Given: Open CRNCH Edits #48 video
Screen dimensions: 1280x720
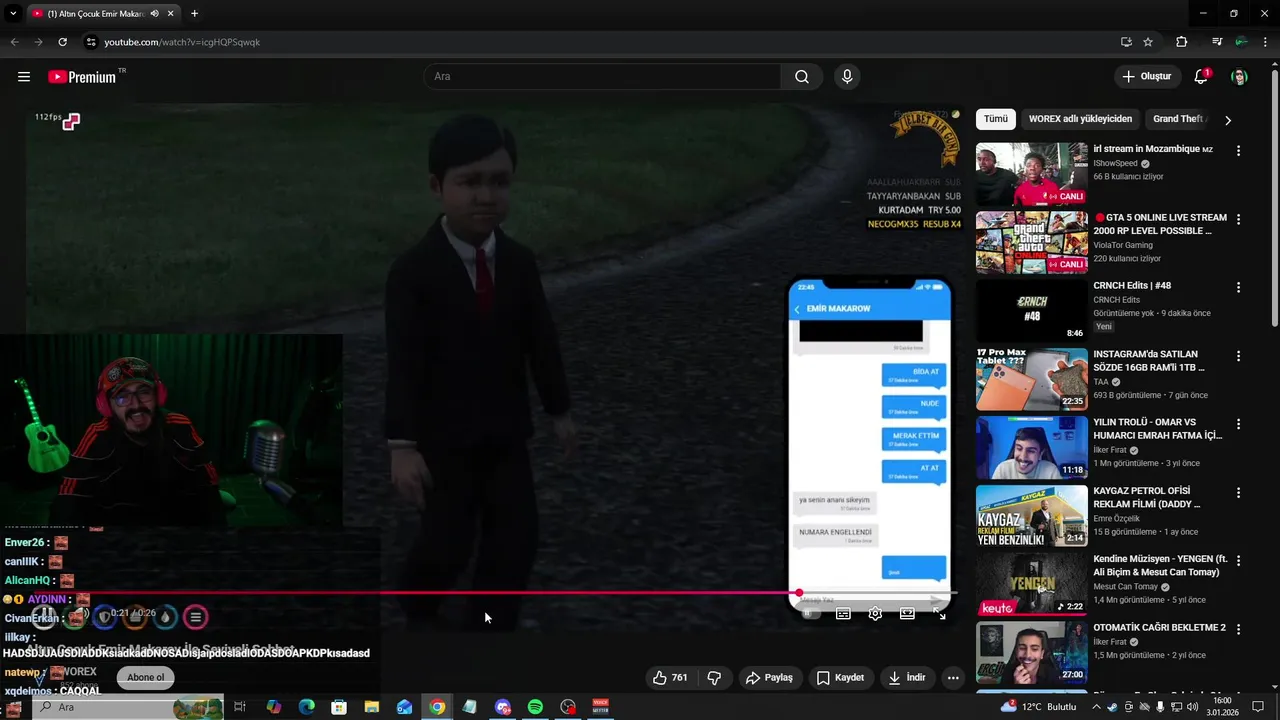Looking at the screenshot, I should tap(1031, 311).
